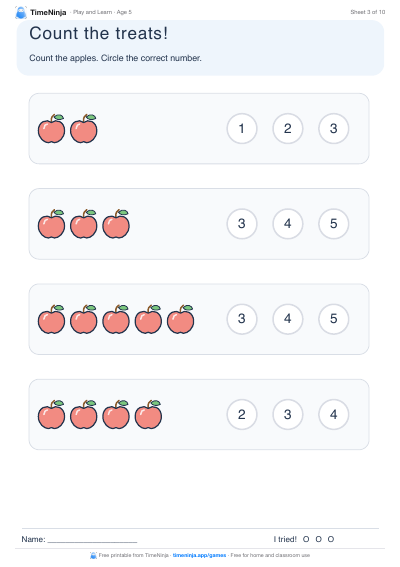Click the Name input line

[92, 540]
